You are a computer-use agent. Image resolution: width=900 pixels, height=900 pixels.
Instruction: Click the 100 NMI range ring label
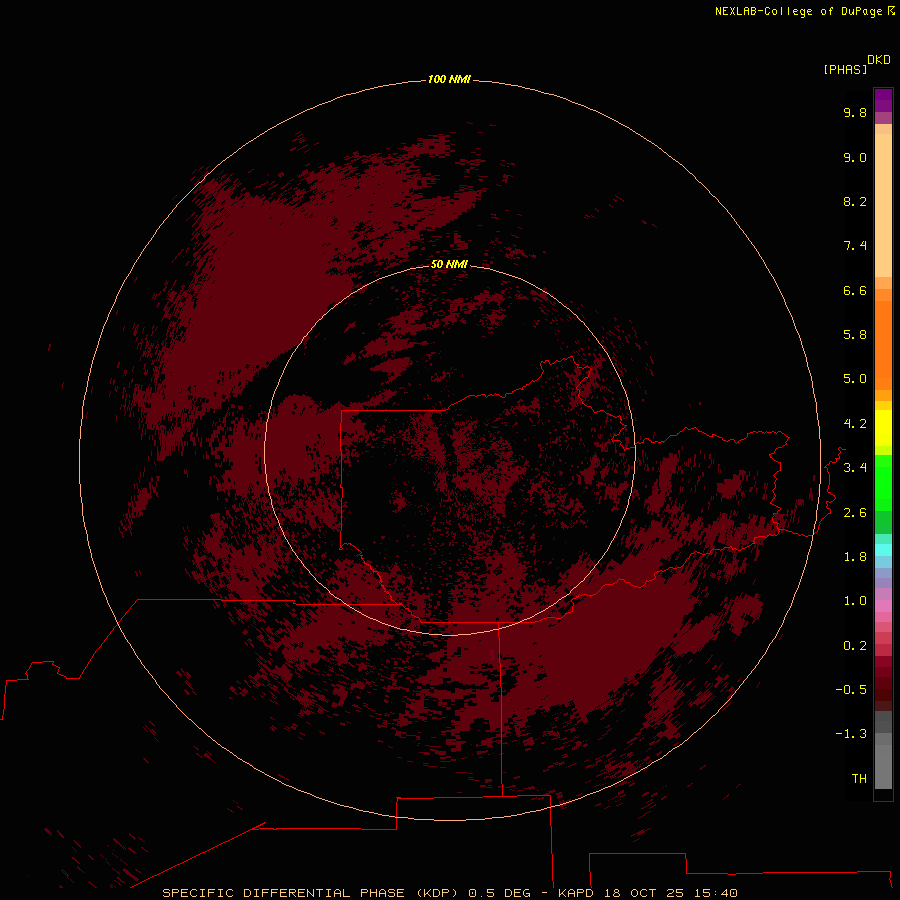tap(449, 79)
